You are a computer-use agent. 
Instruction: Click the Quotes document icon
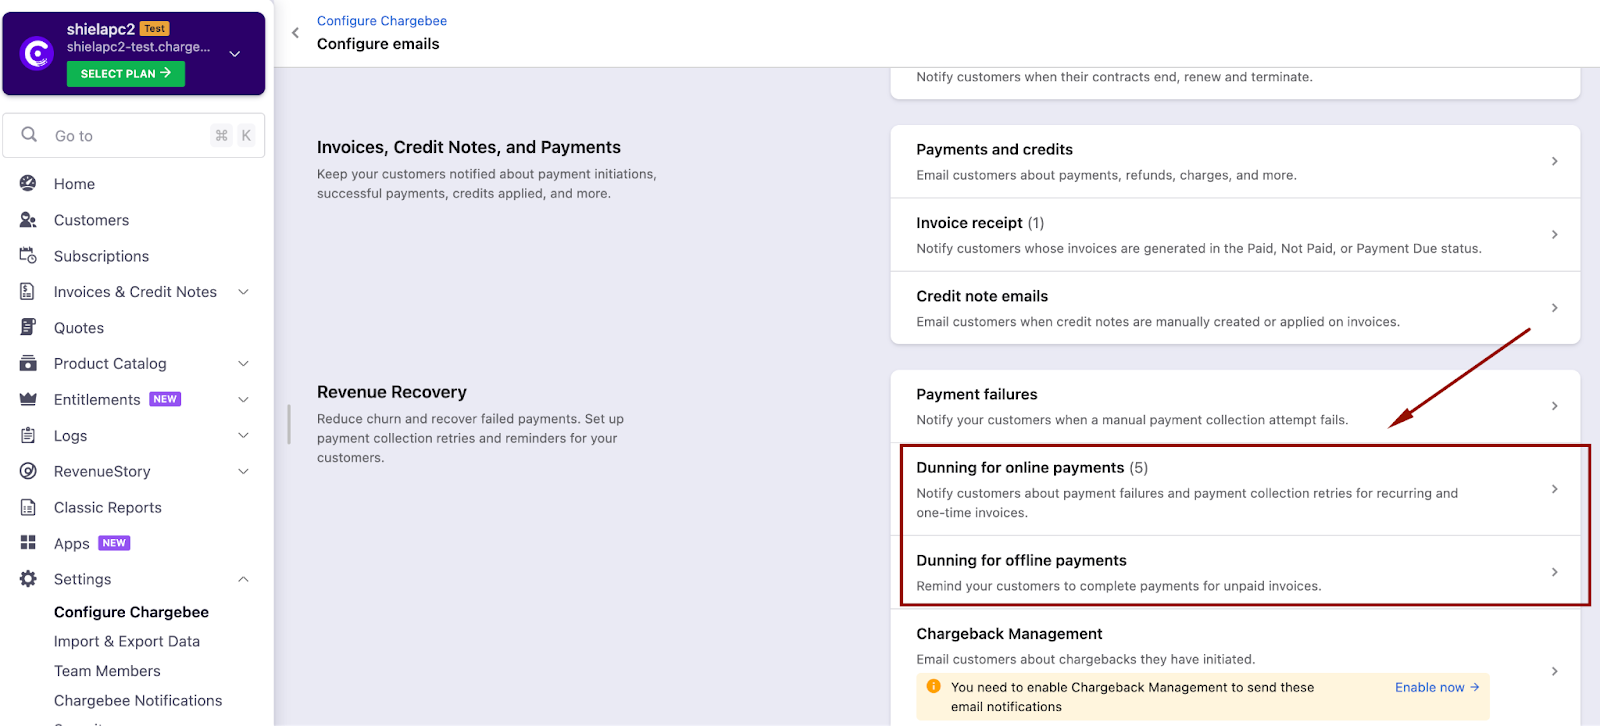click(28, 328)
